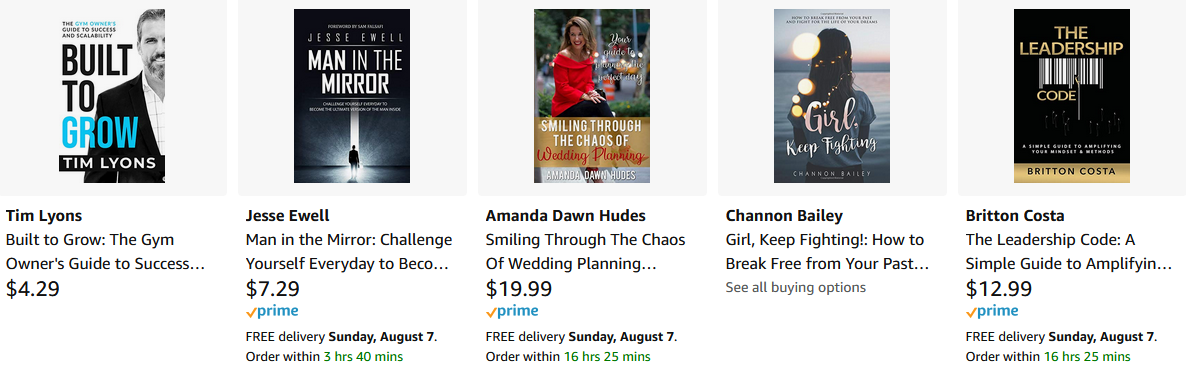The image size is (1186, 381).
Task: Open The Leadership Code title link
Action: 1070,252
